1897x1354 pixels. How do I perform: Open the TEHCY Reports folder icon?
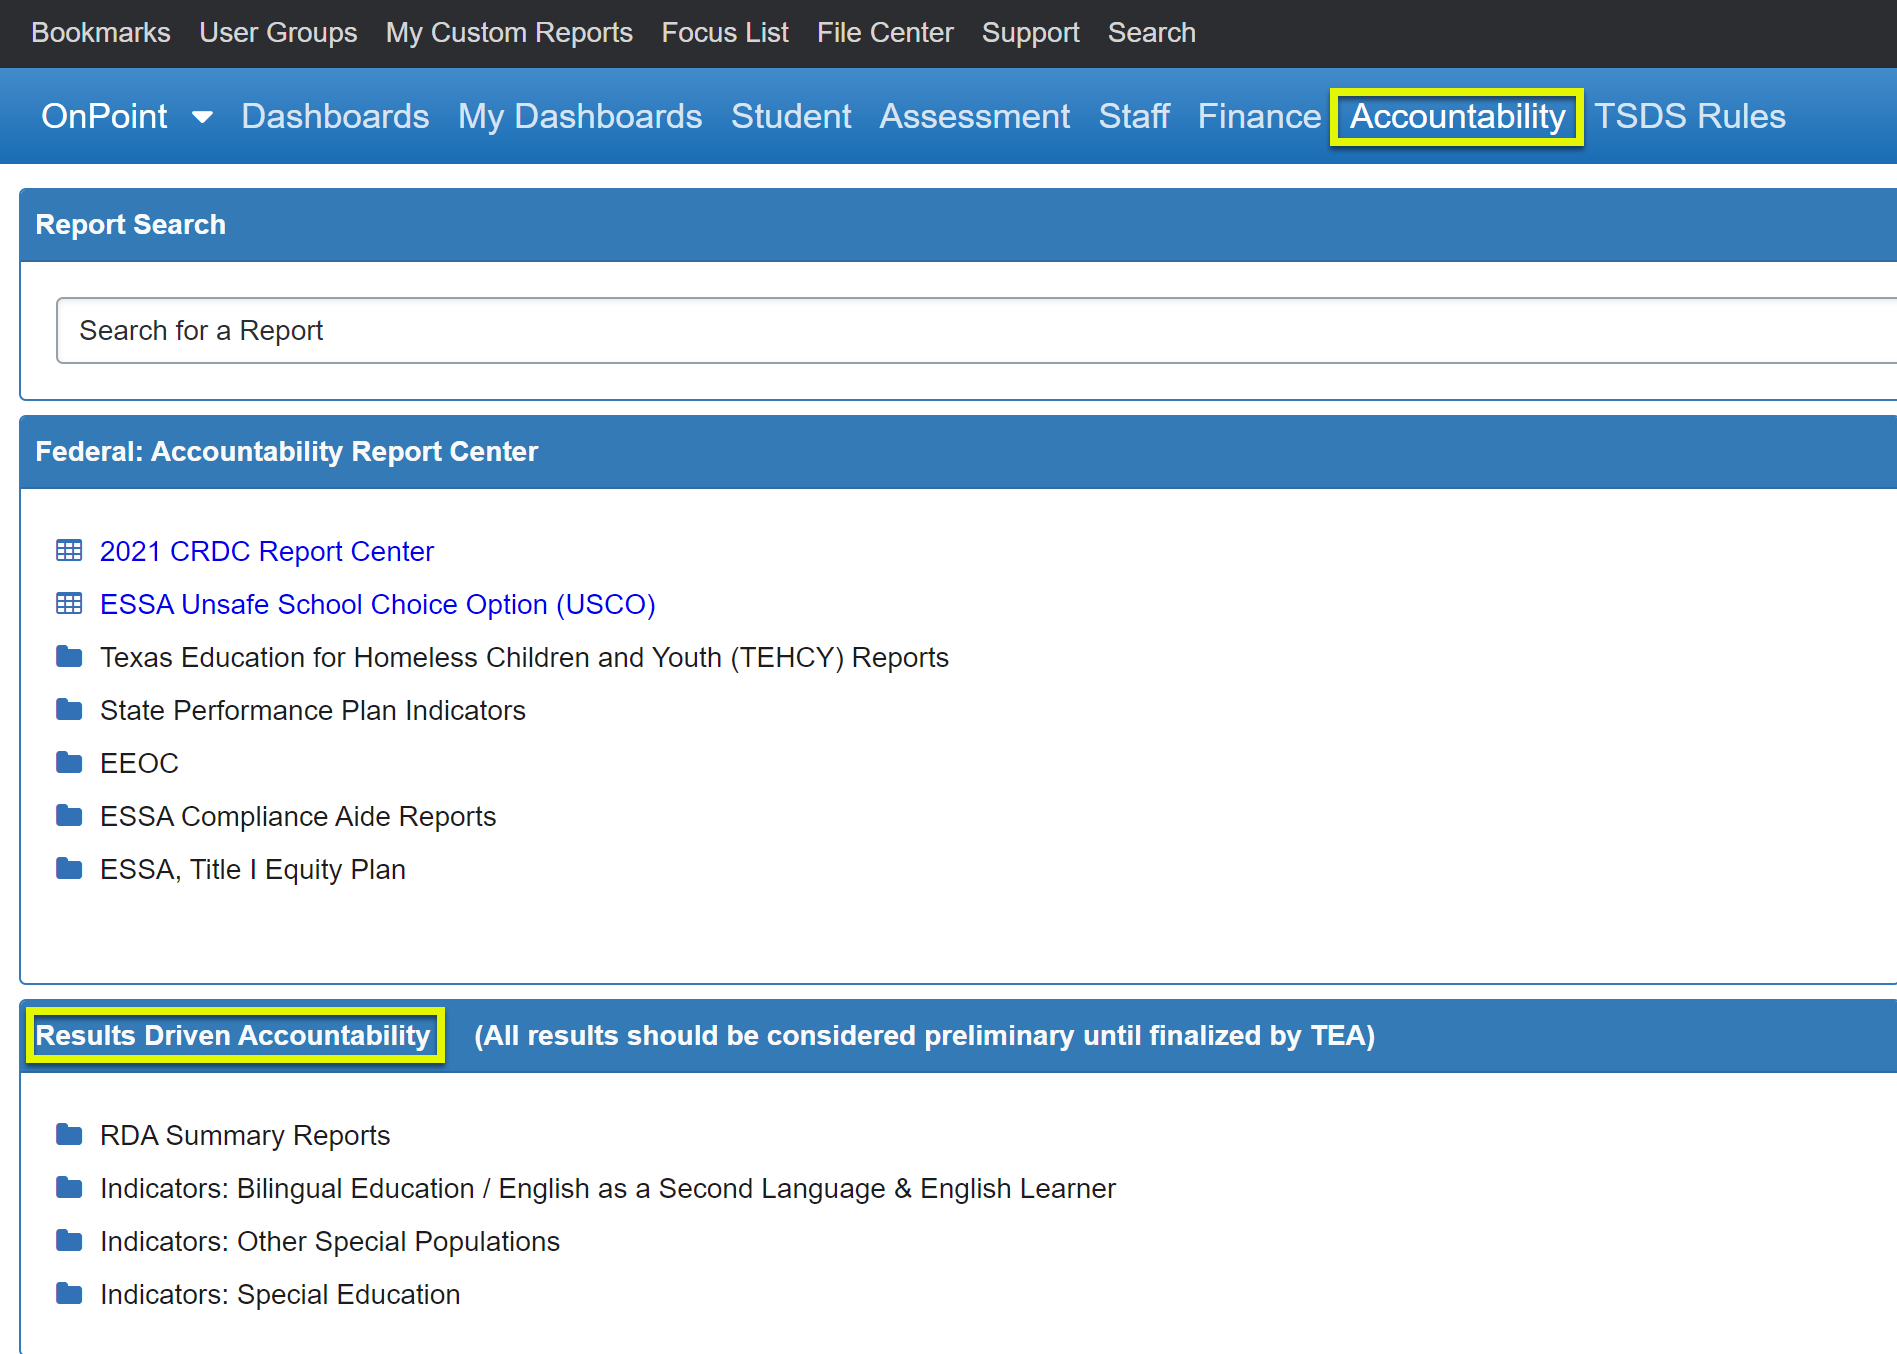[x=68, y=656]
